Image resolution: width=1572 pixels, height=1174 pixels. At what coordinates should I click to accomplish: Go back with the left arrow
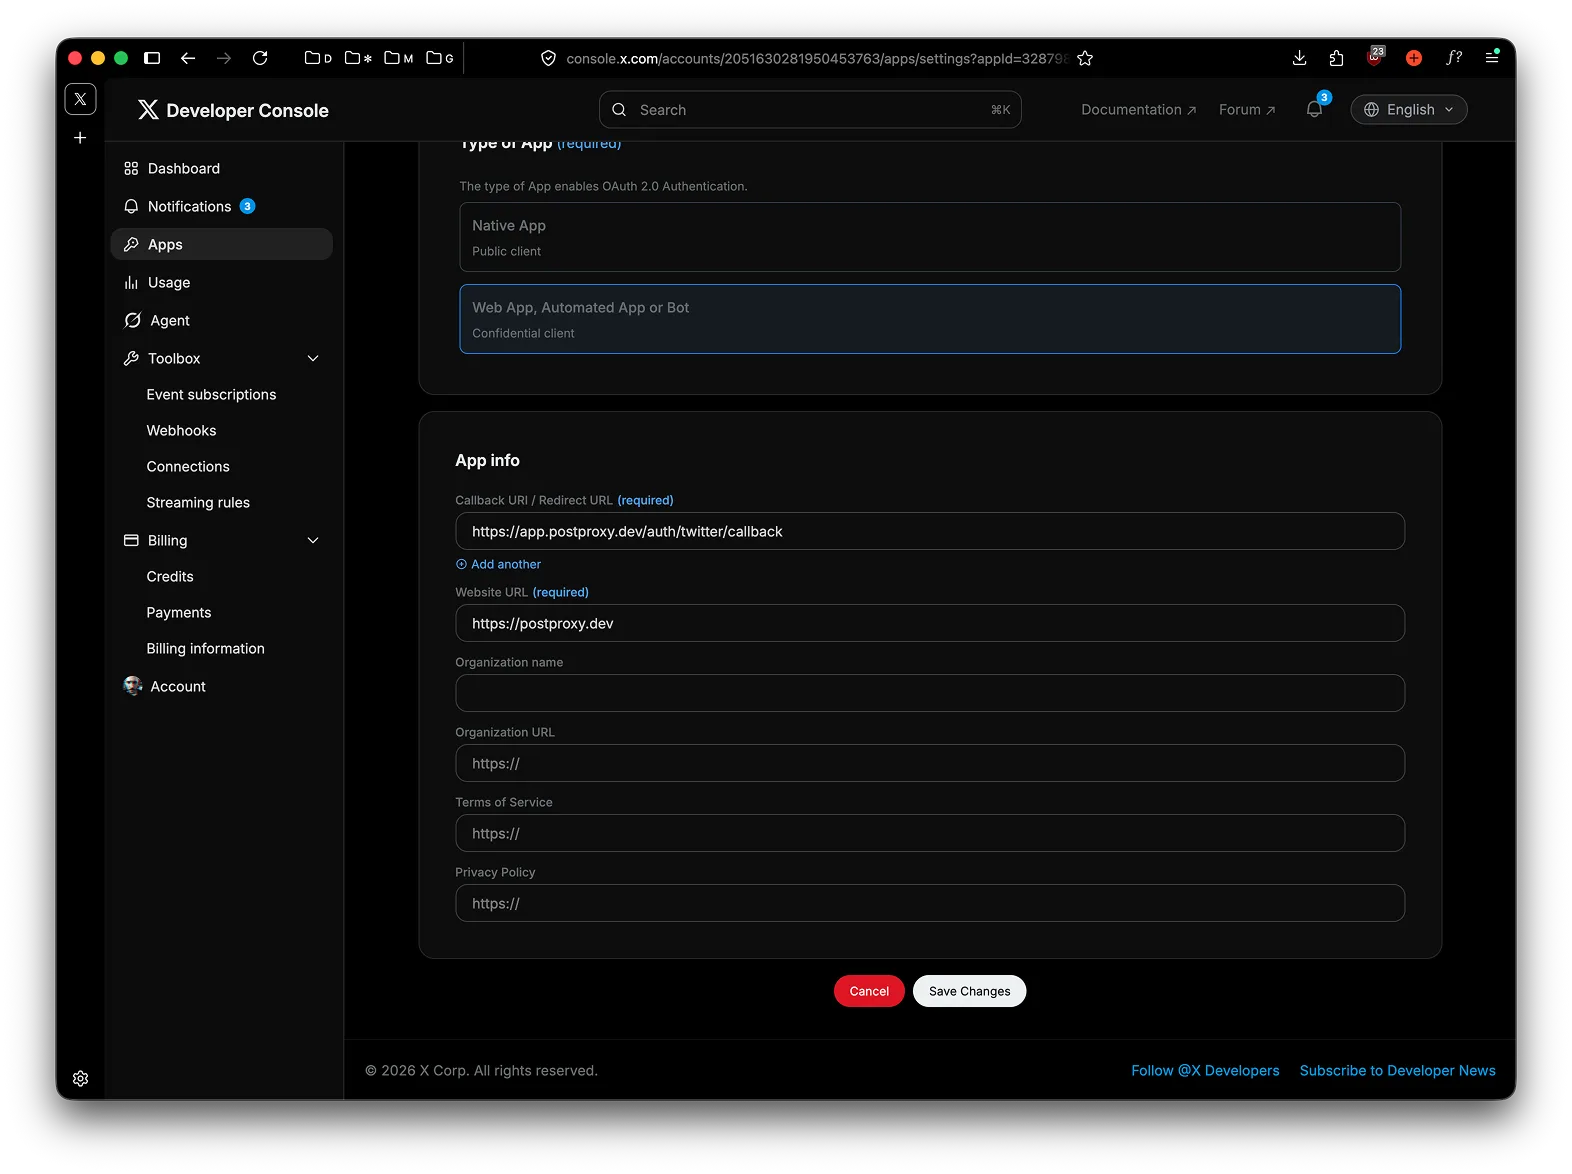point(188,58)
